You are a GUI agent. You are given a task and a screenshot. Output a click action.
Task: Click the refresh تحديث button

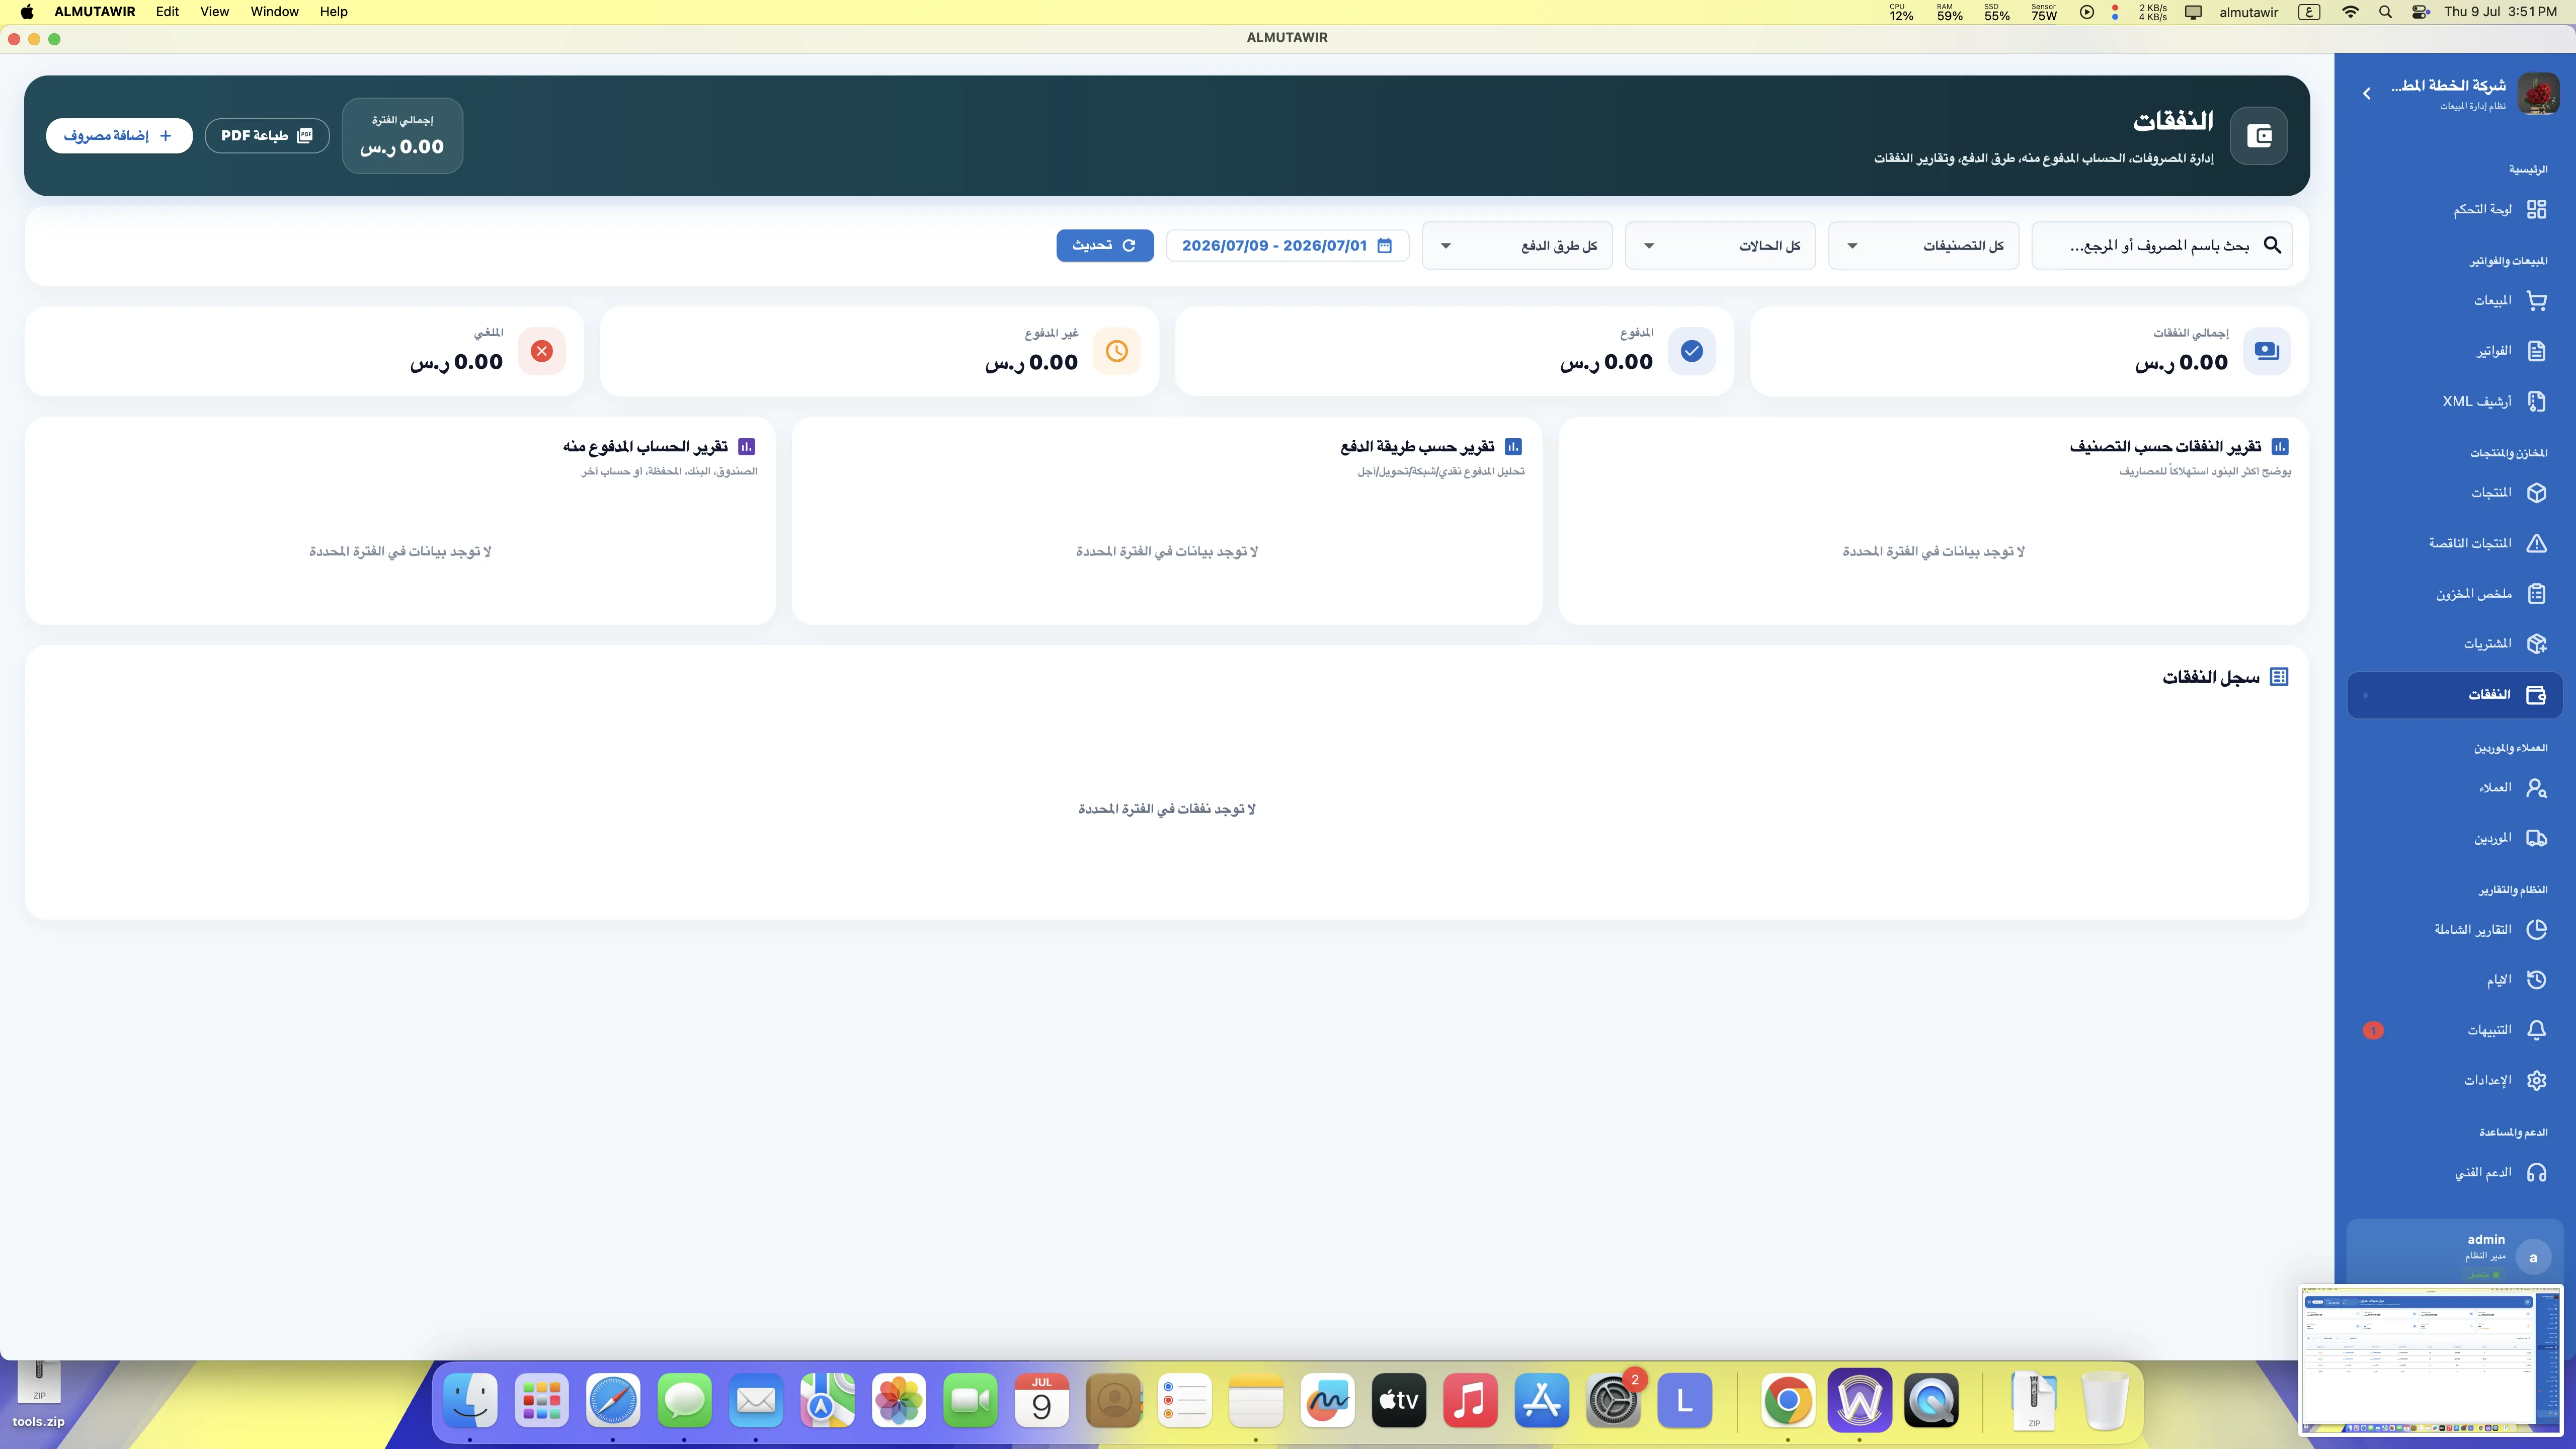click(1105, 246)
